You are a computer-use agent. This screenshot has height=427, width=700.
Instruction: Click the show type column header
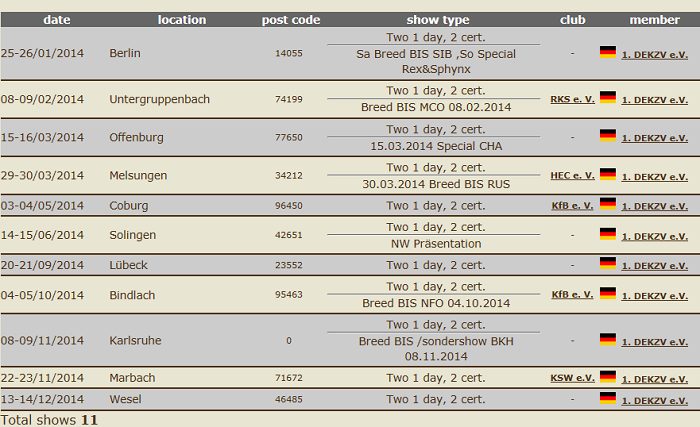tap(438, 20)
